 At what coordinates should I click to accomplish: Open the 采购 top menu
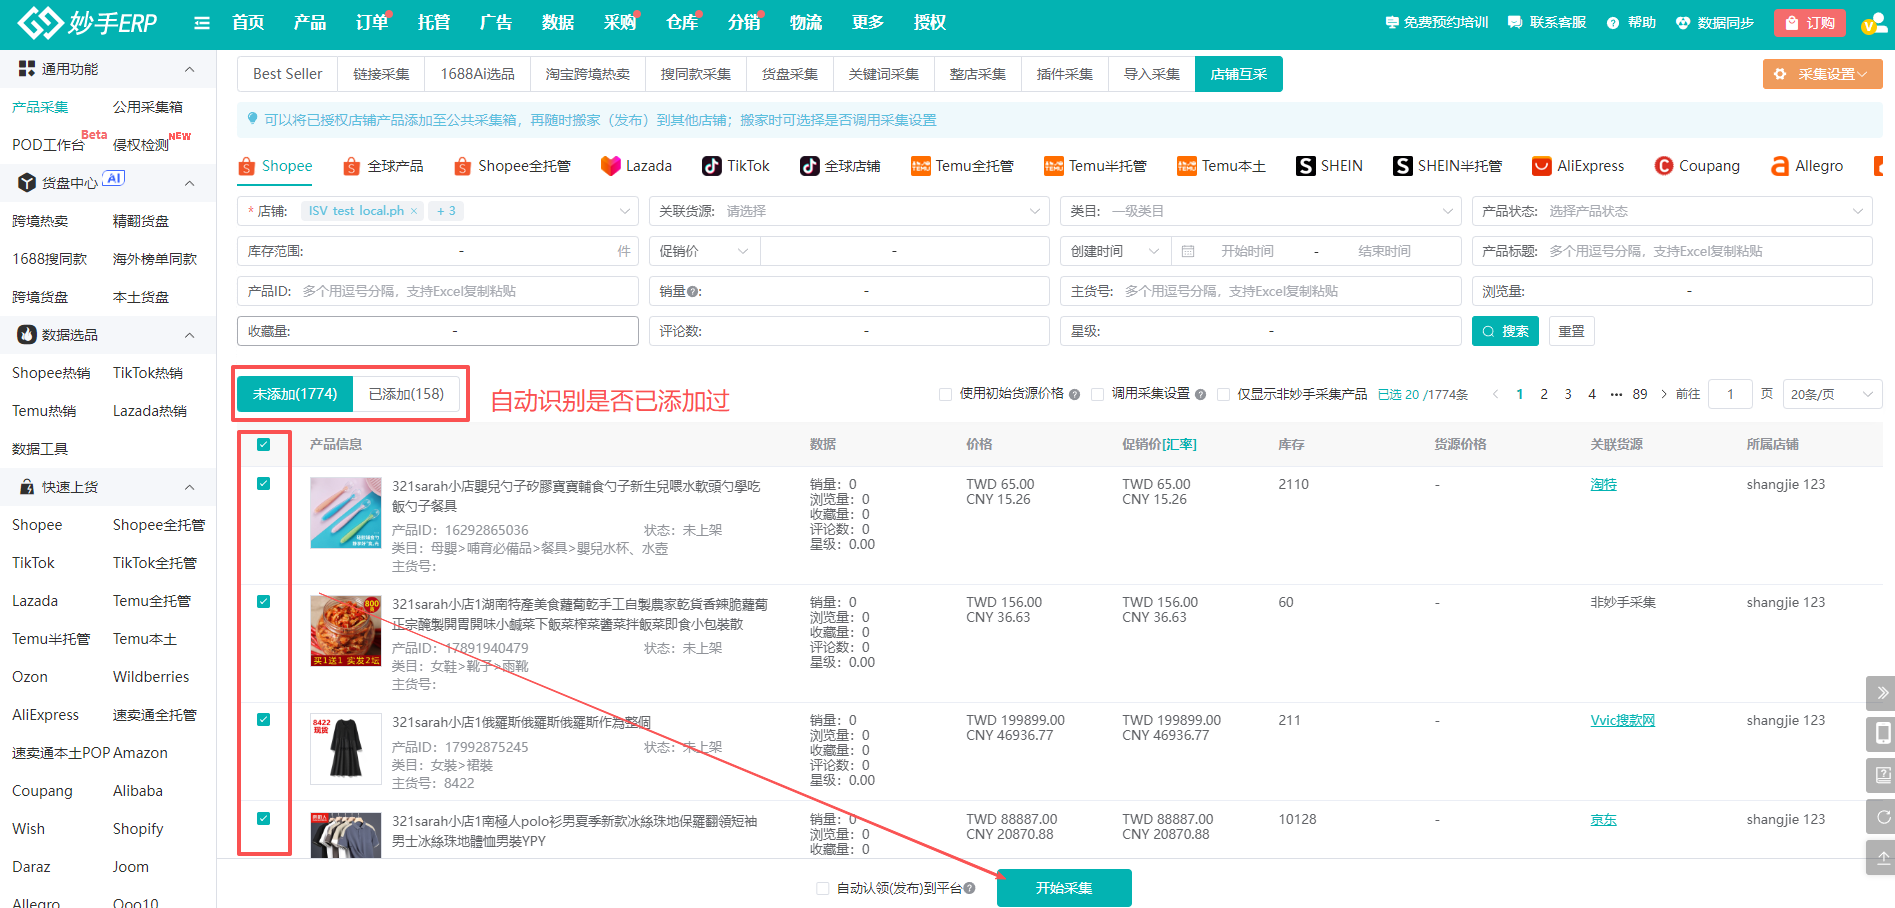pos(620,22)
